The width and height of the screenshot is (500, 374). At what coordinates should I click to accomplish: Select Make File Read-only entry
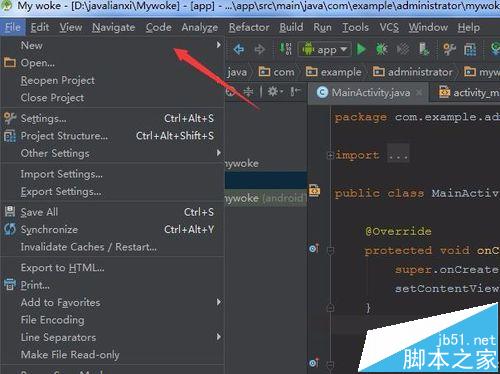click(x=112, y=355)
